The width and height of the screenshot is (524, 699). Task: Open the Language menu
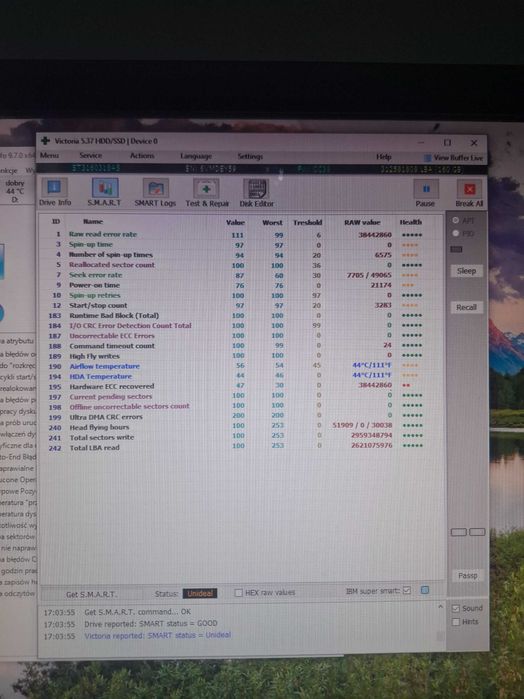[x=196, y=156]
